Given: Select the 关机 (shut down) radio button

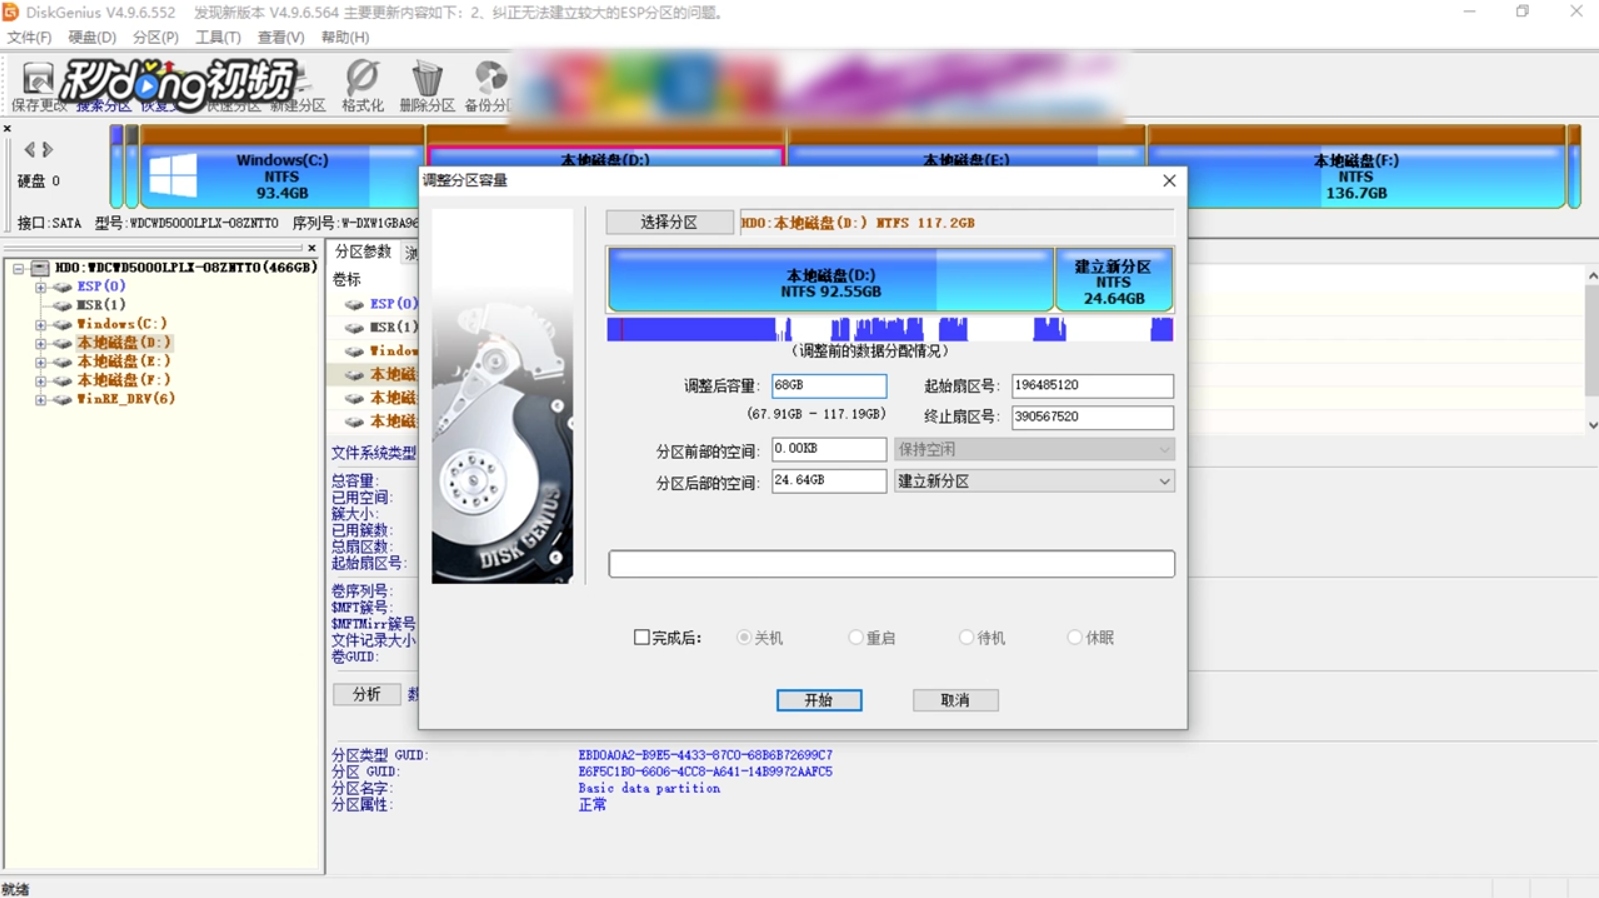Looking at the screenshot, I should click(x=744, y=637).
